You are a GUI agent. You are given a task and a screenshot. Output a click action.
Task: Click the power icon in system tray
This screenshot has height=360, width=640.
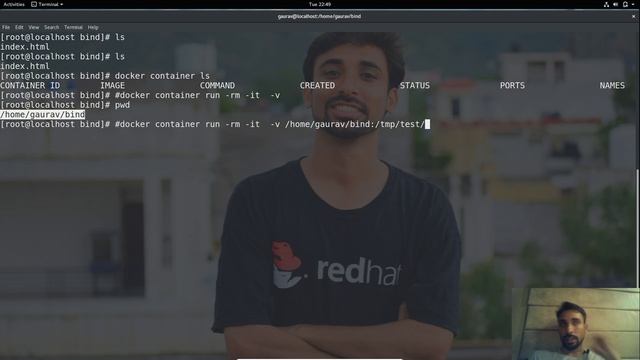(625, 4)
